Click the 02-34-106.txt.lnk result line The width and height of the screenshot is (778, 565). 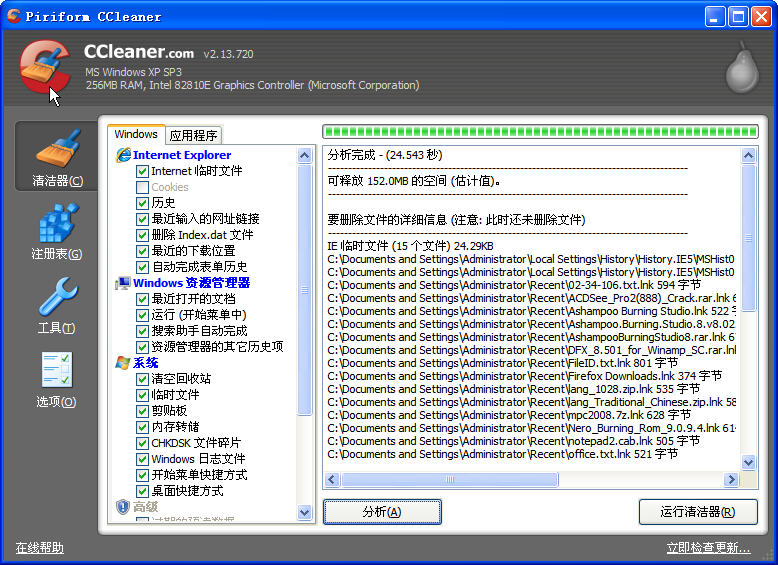pos(514,285)
